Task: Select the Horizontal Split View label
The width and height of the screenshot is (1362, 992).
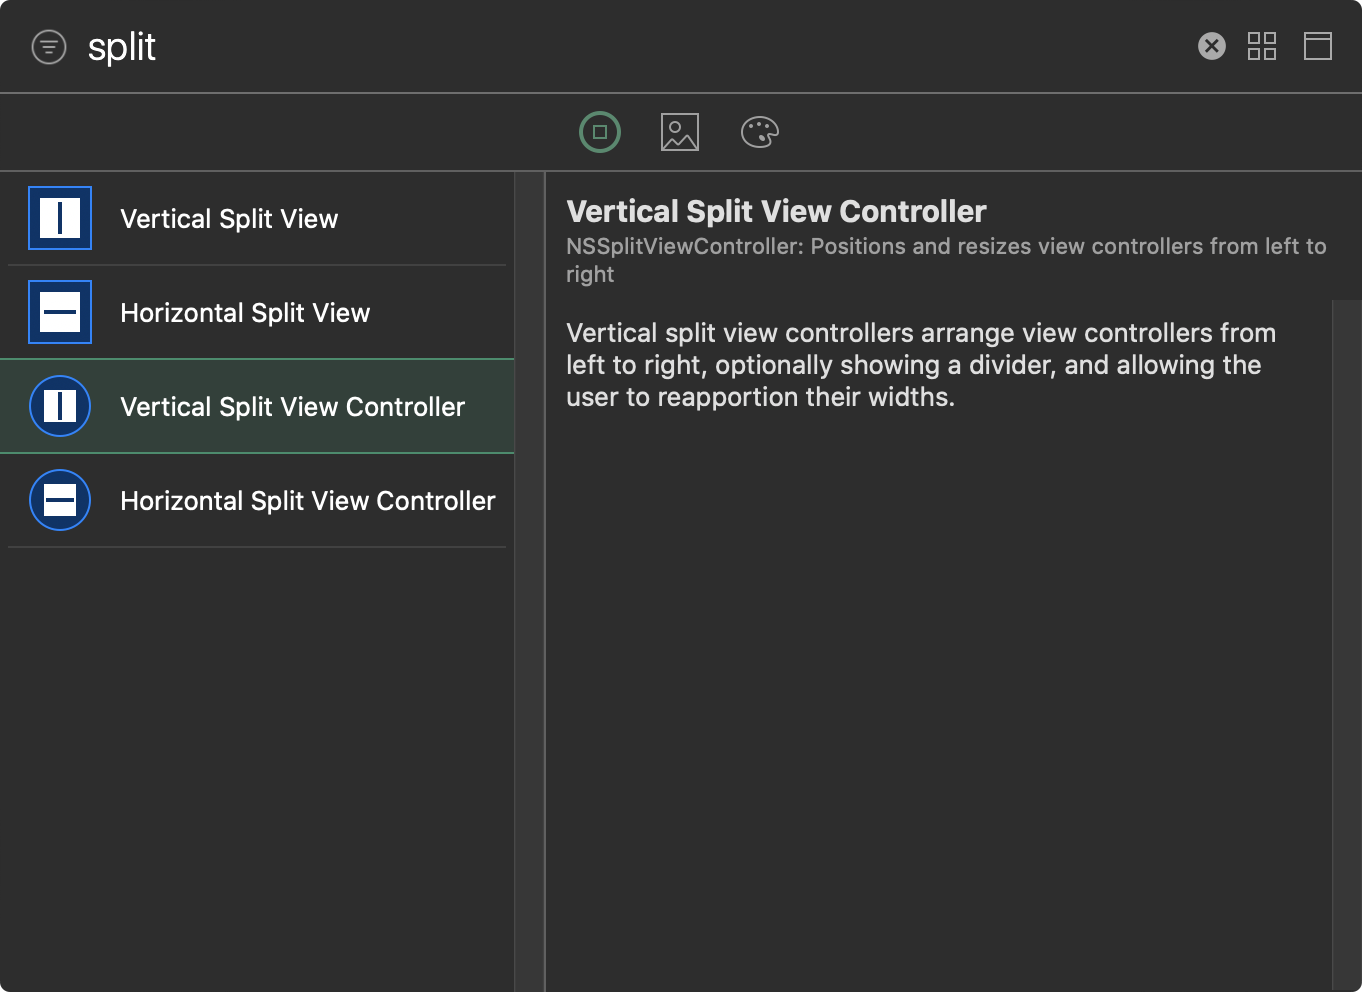Action: [x=245, y=313]
